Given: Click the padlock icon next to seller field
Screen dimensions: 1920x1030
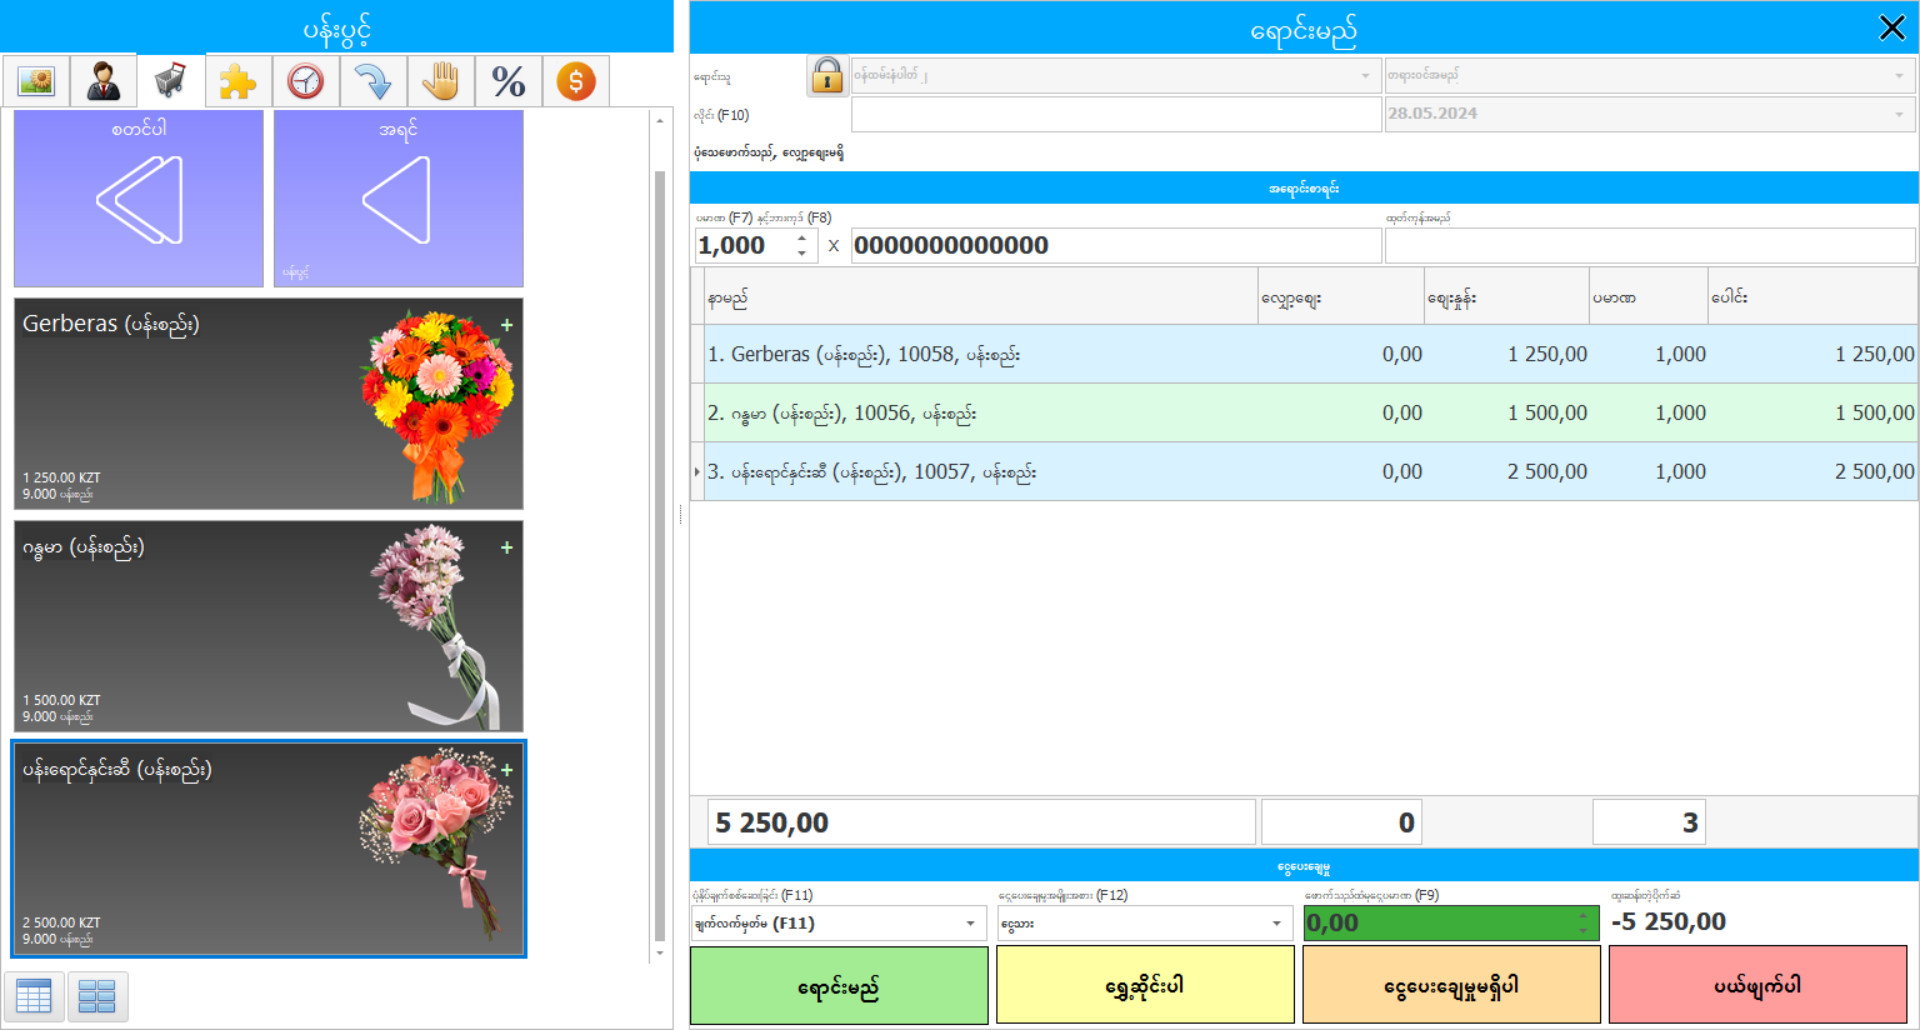Looking at the screenshot, I should pyautogui.click(x=827, y=76).
